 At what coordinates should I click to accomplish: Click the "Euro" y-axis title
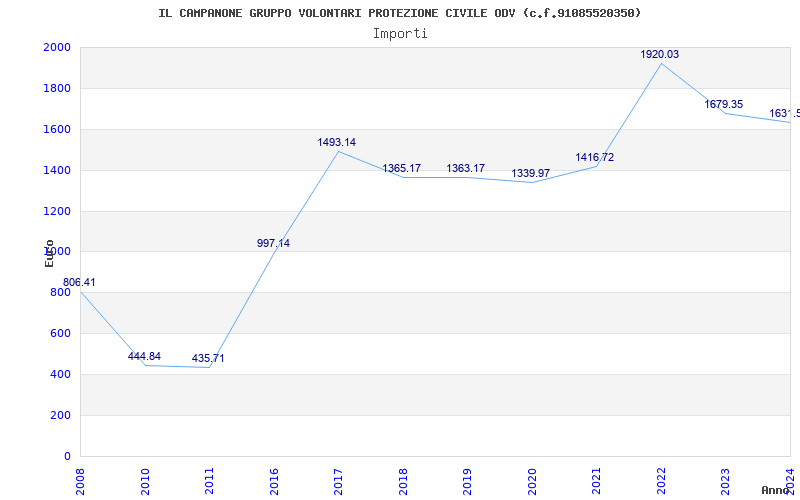(49, 253)
